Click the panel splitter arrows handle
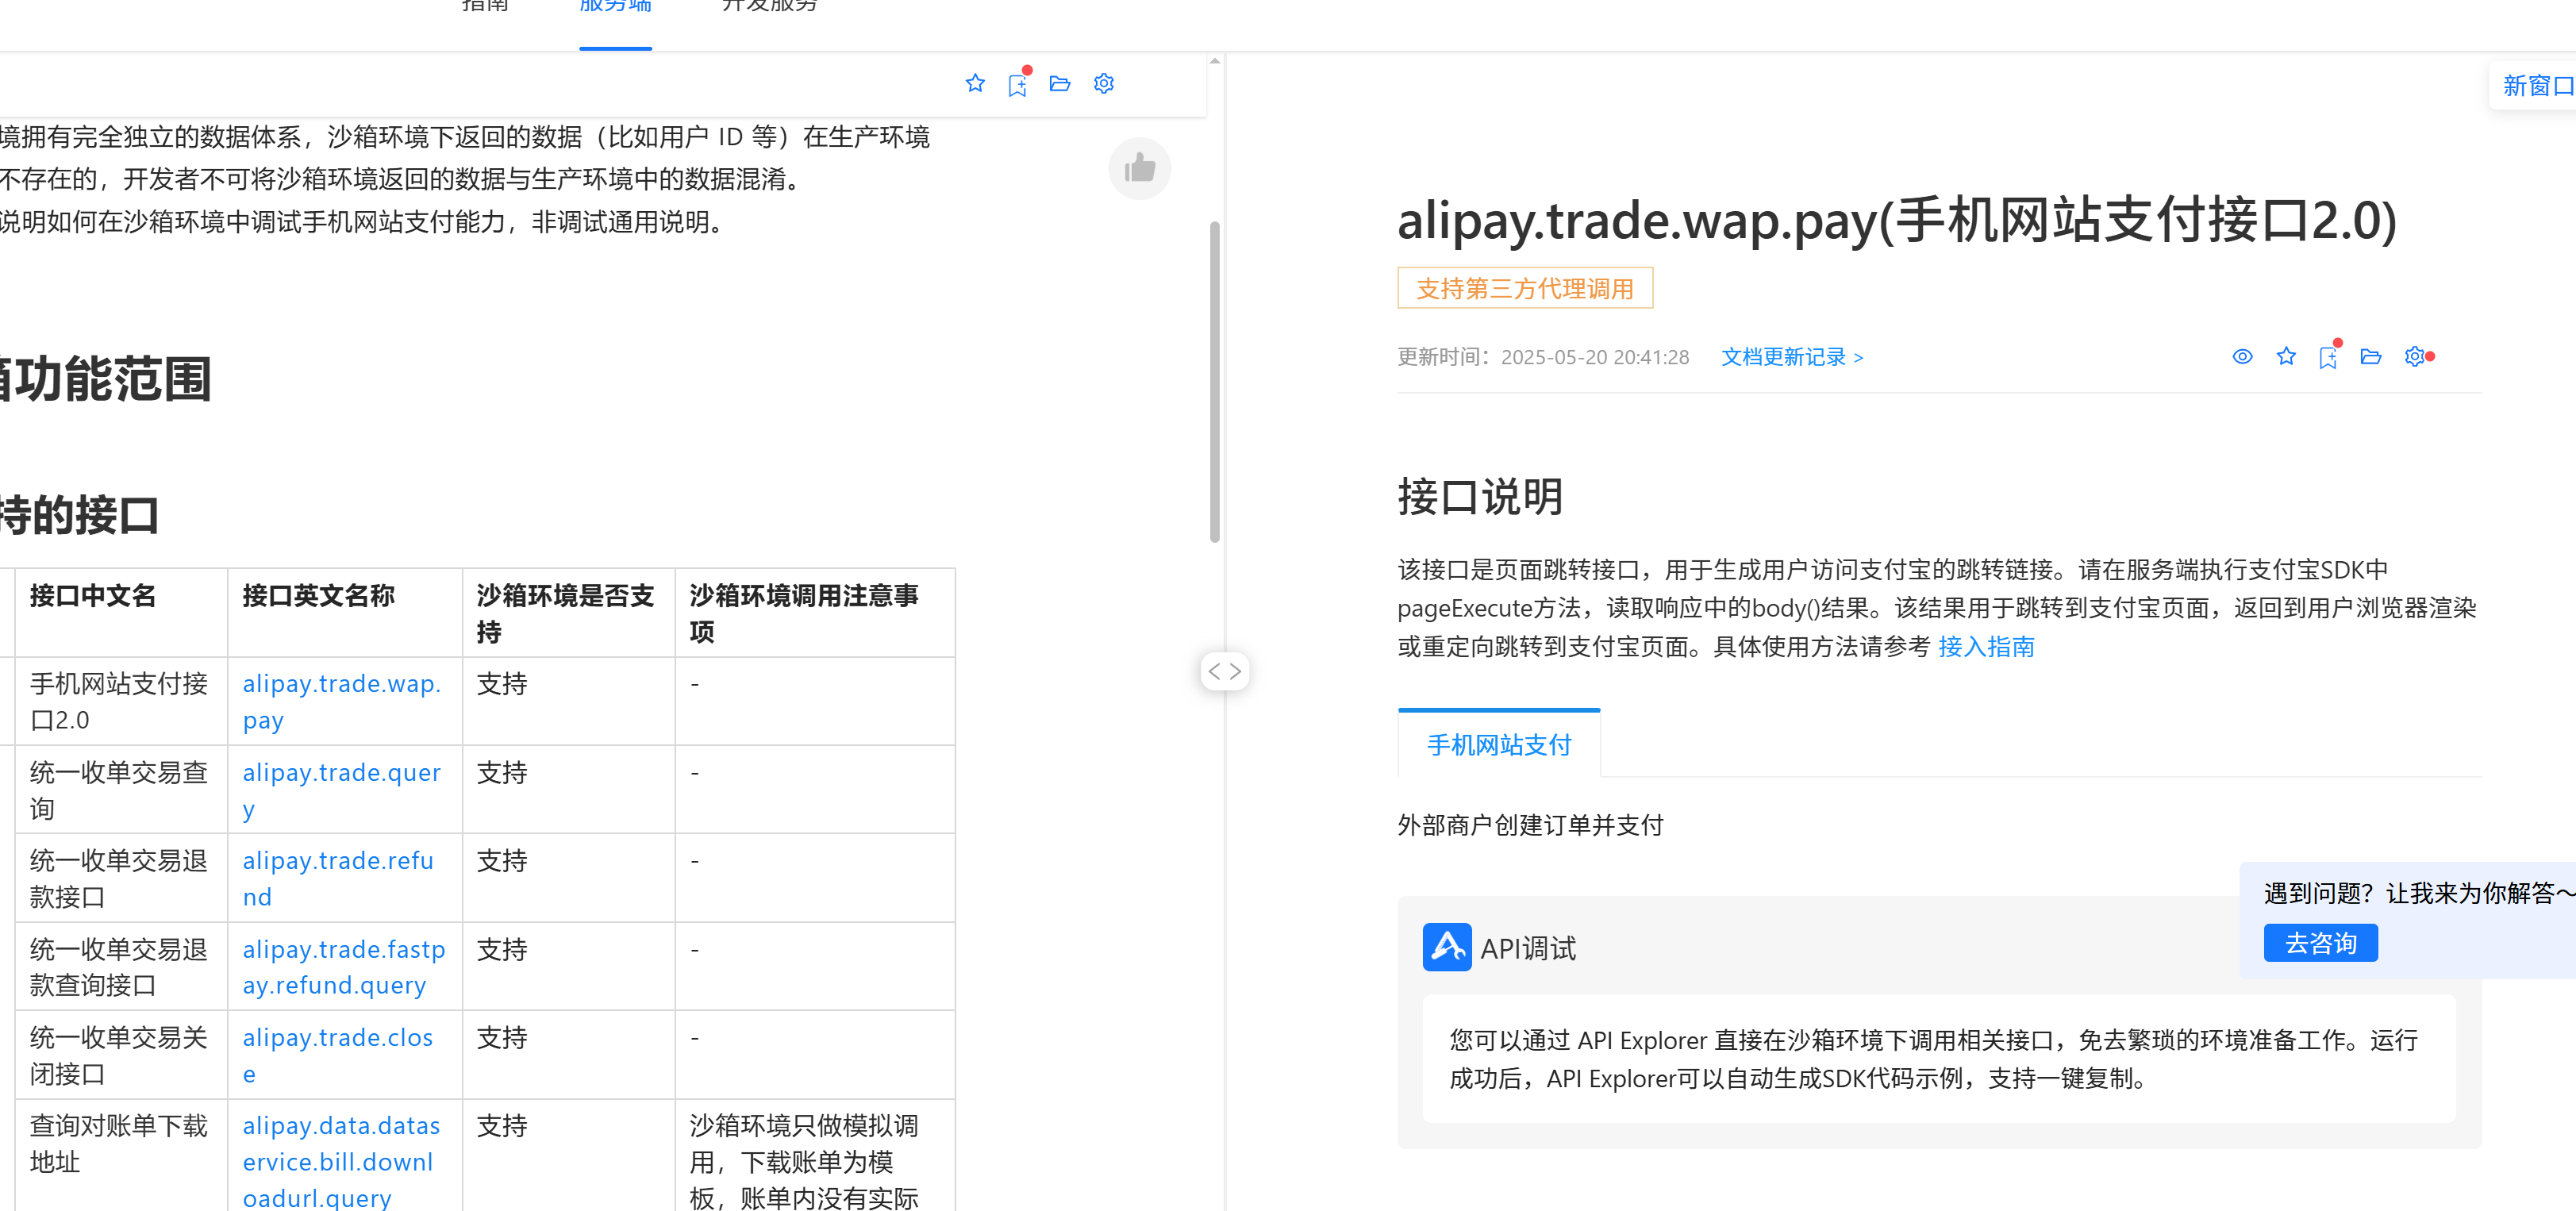This screenshot has height=1211, width=2576. tap(1224, 671)
